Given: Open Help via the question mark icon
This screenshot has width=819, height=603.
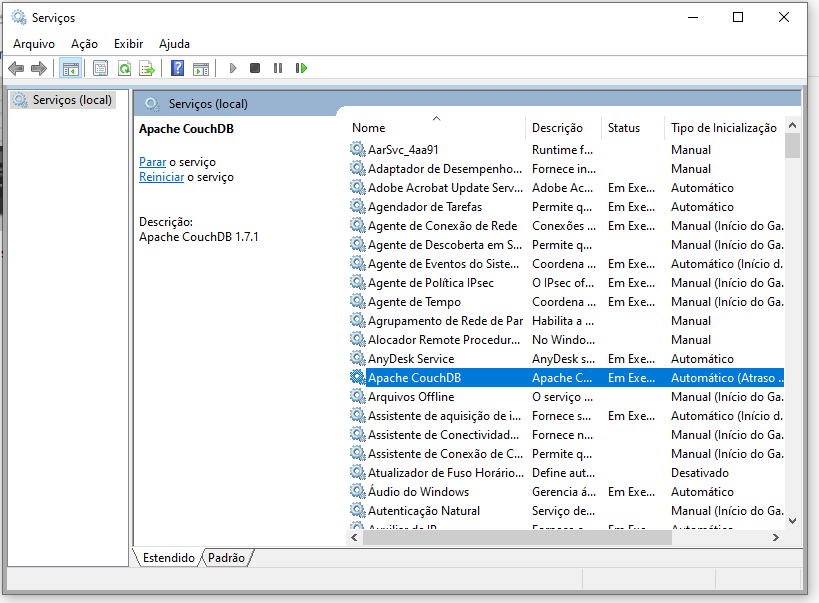Looking at the screenshot, I should click(177, 68).
